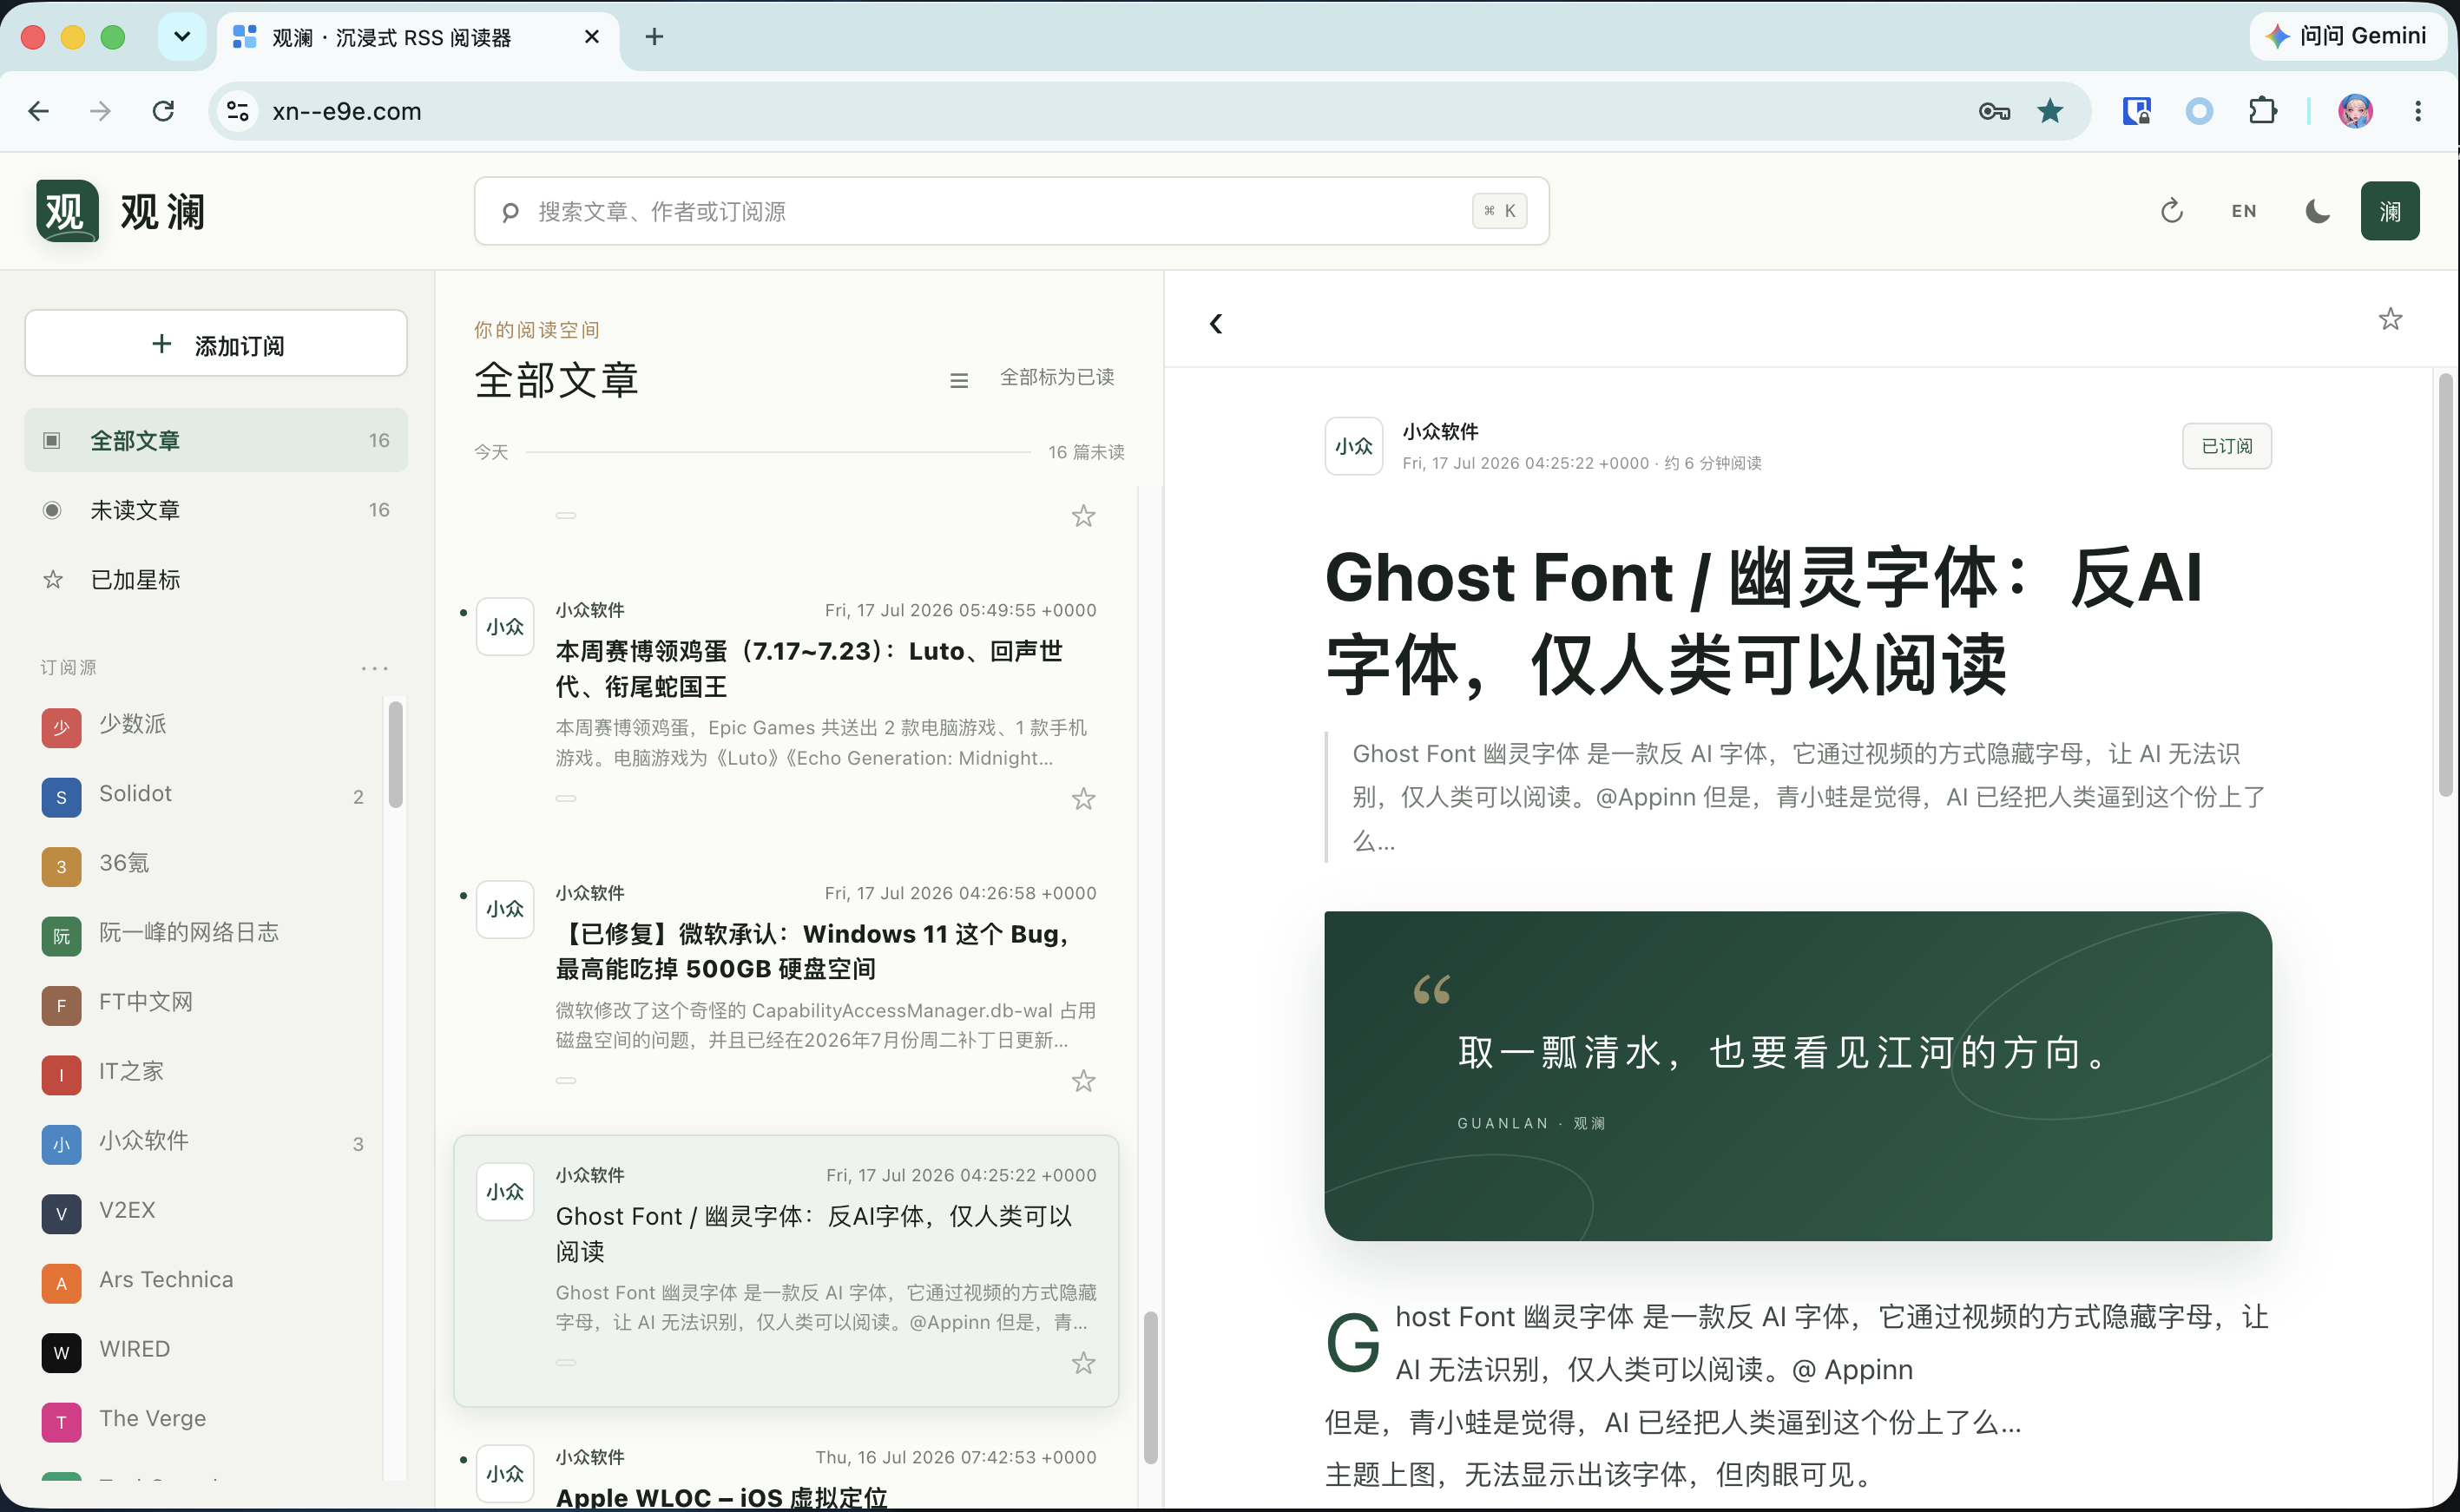Open the 少数派 feed icon
This screenshot has width=2460, height=1512.
click(x=61, y=727)
